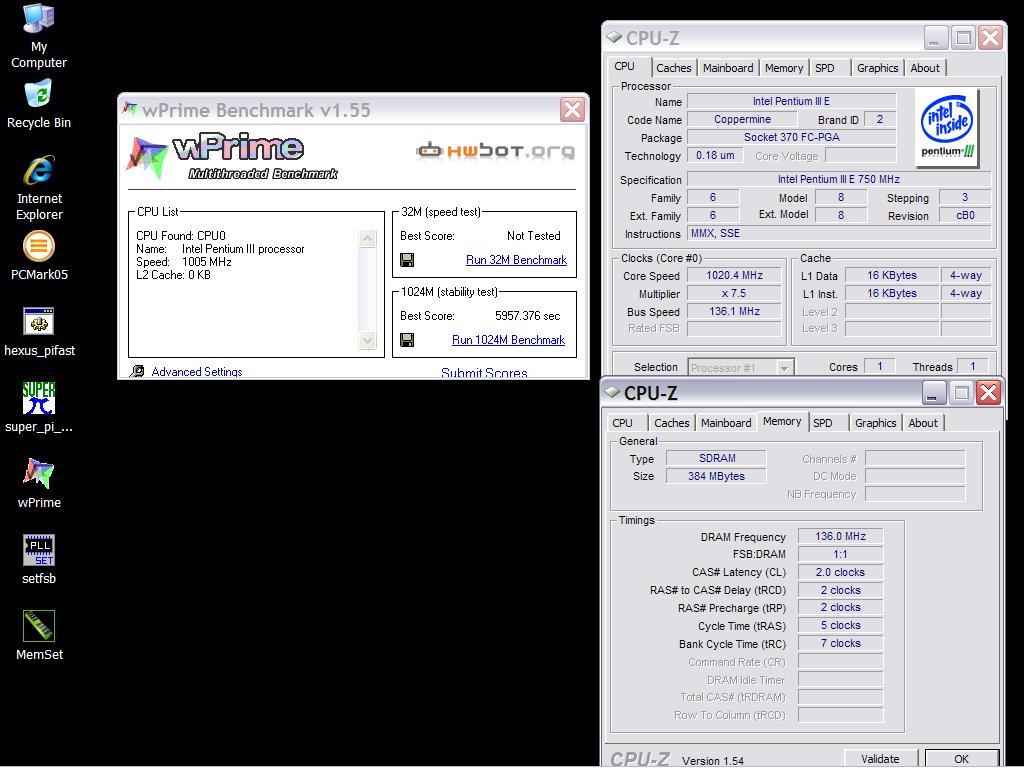
Task: Click Specification field Intel Pentium III E 750 MHz
Action: (839, 180)
